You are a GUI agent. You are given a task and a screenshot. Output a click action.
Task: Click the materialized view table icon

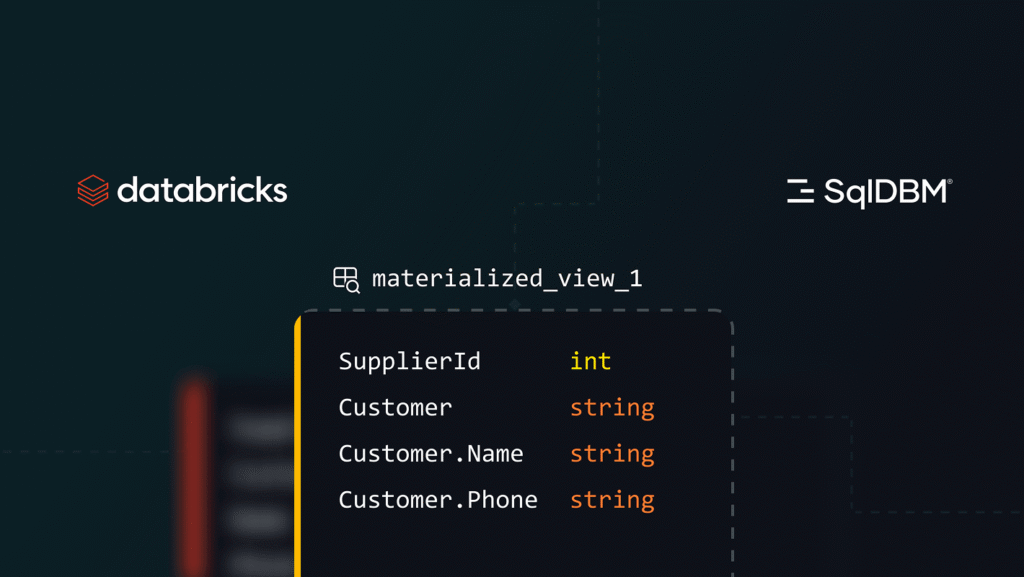pos(346,280)
